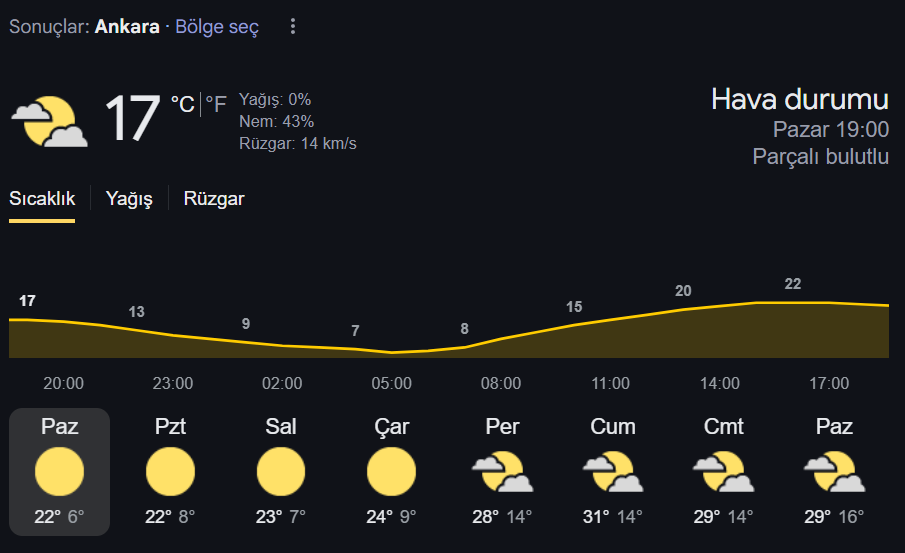Click the 22 degree point on temperature graph

coord(792,284)
